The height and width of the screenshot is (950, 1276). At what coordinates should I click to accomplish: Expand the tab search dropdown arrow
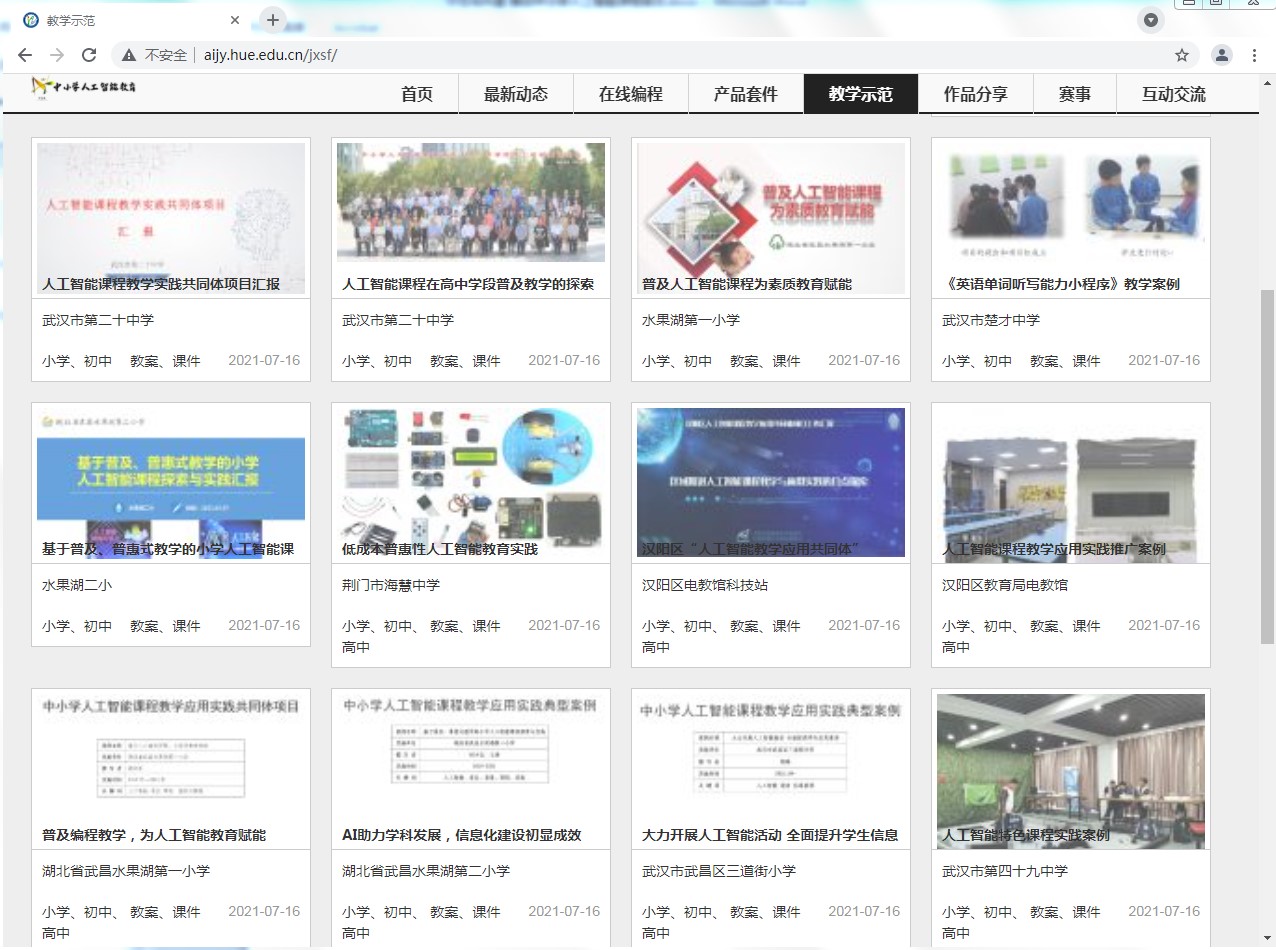coord(1151,20)
